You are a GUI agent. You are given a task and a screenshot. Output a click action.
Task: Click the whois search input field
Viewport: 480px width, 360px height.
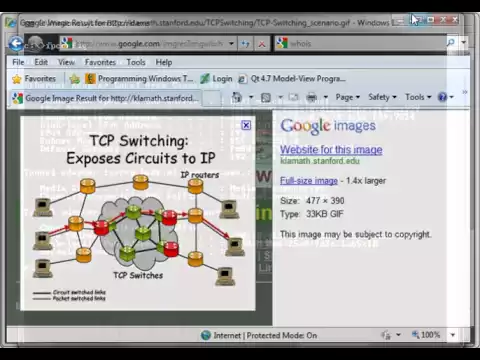(x=367, y=43)
